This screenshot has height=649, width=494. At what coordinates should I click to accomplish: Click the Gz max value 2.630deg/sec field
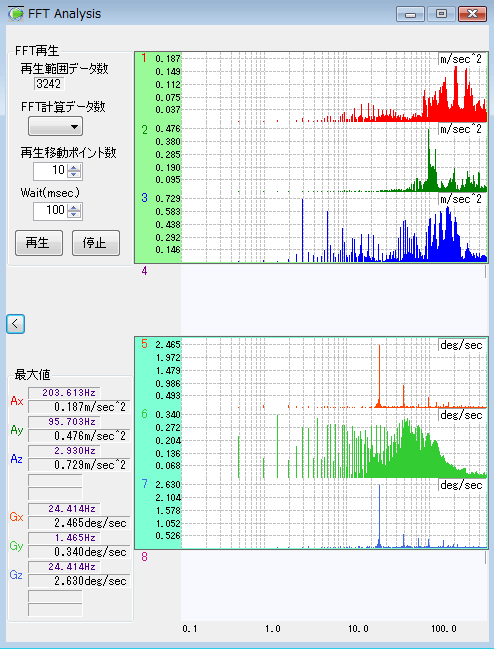tap(79, 581)
